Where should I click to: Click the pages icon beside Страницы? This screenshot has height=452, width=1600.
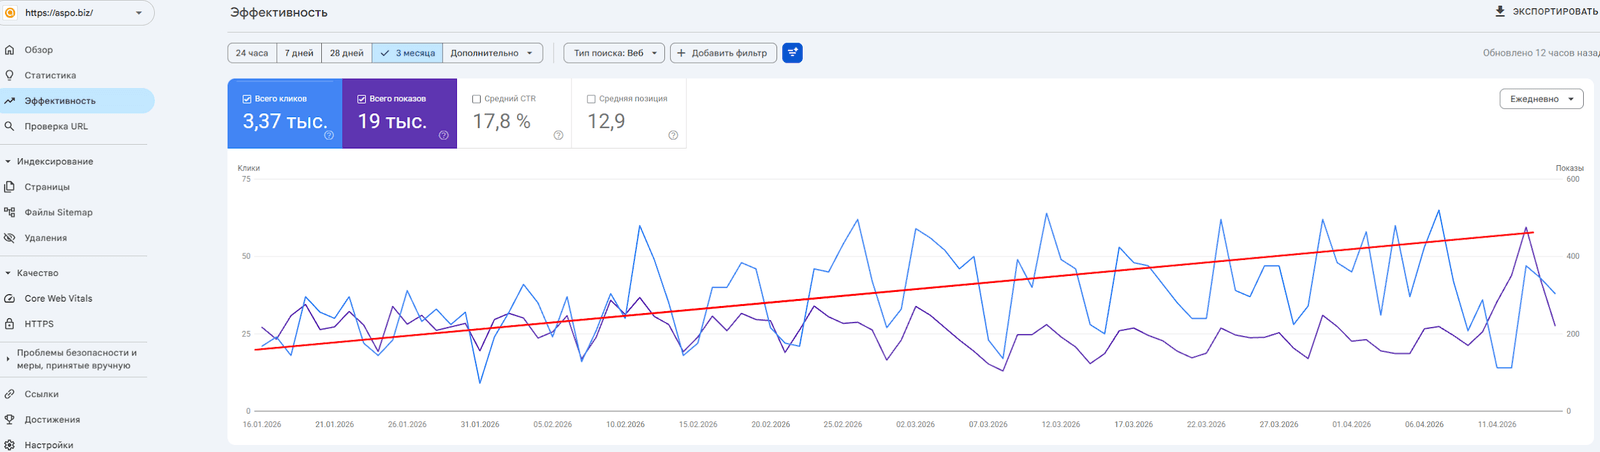coord(10,187)
